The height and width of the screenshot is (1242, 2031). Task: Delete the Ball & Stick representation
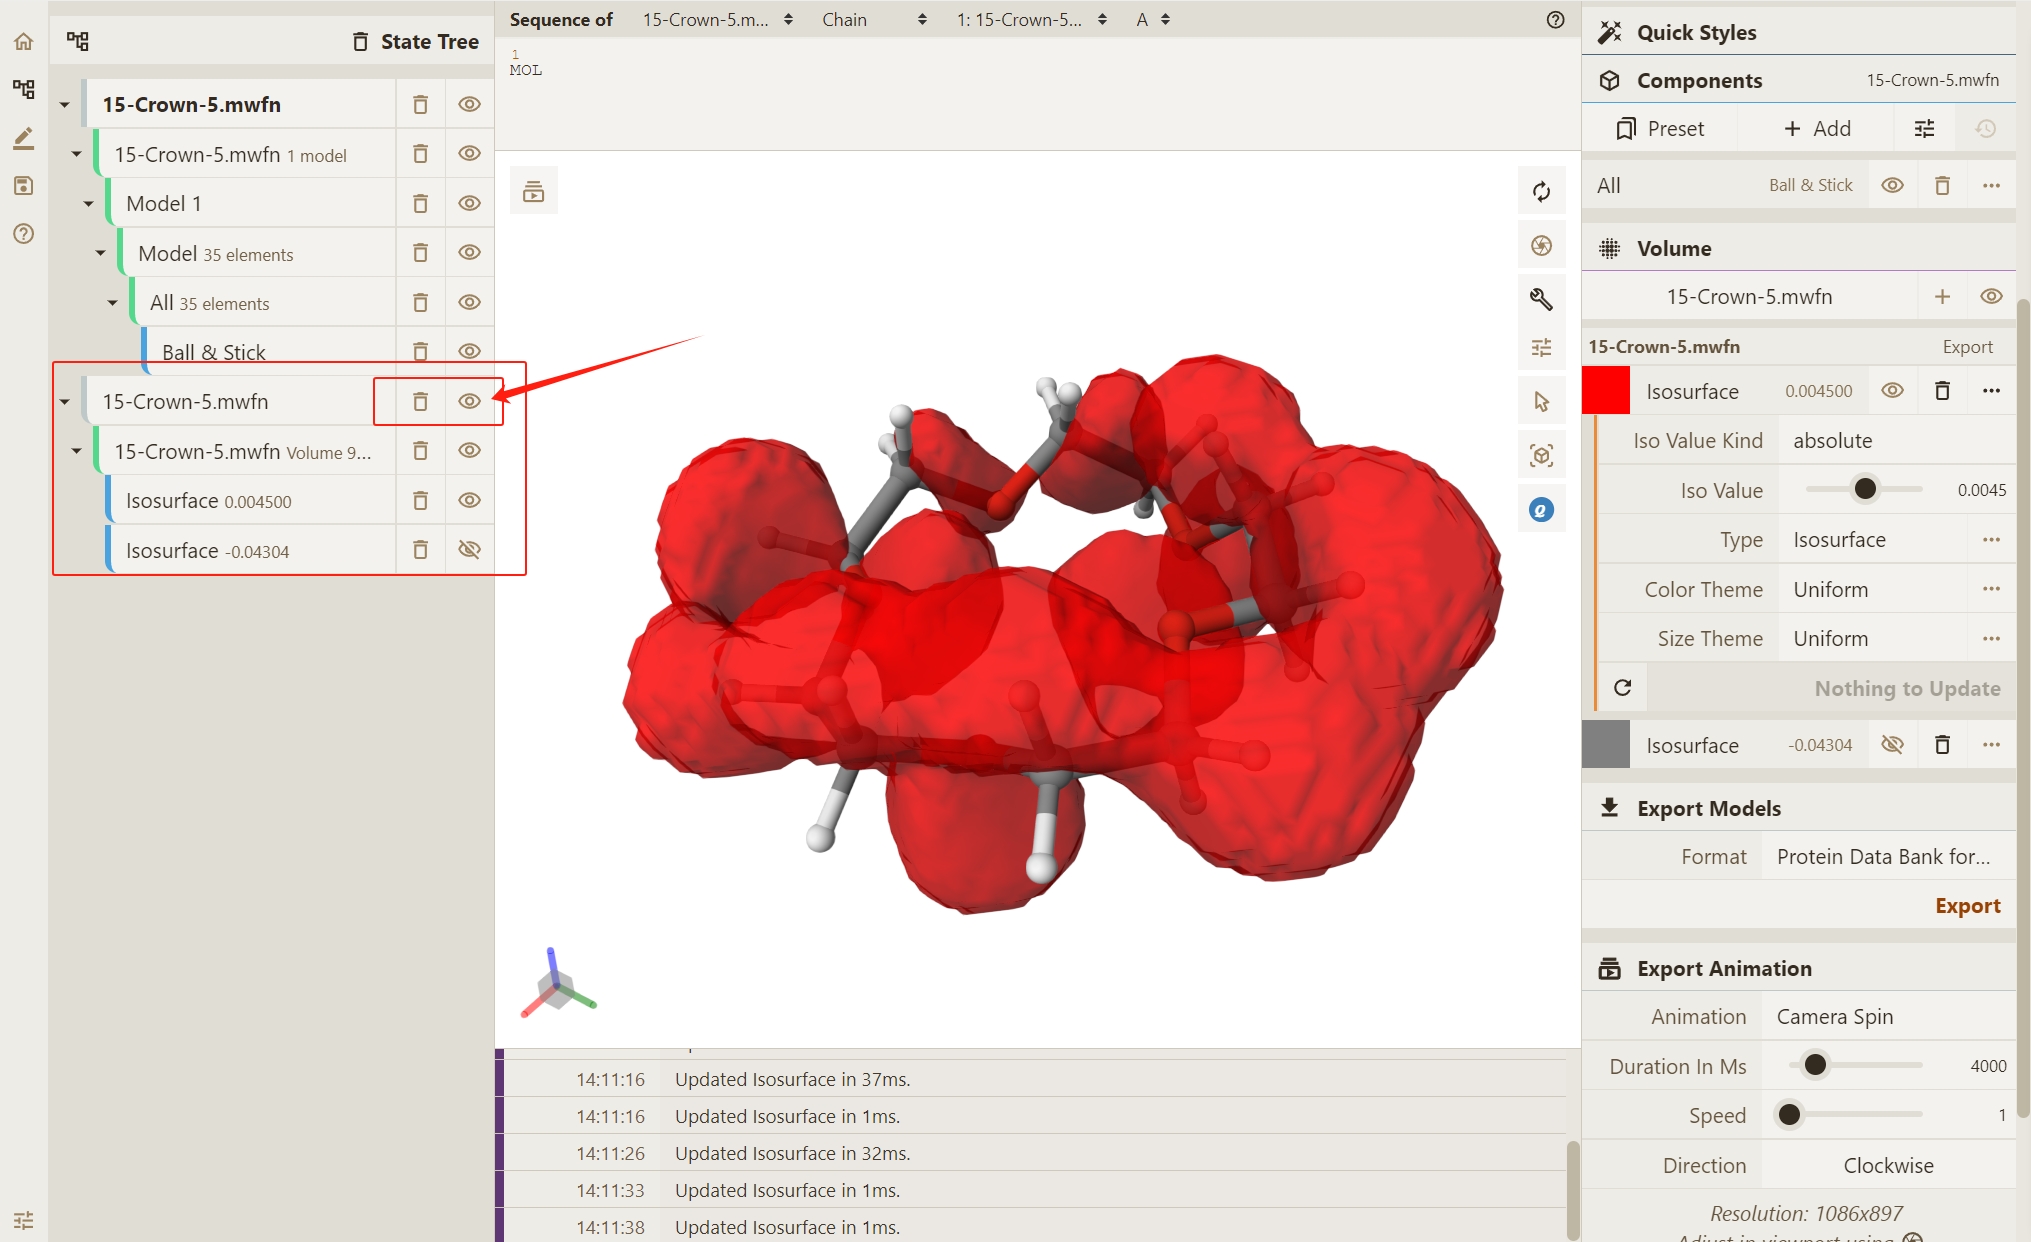[x=420, y=351]
